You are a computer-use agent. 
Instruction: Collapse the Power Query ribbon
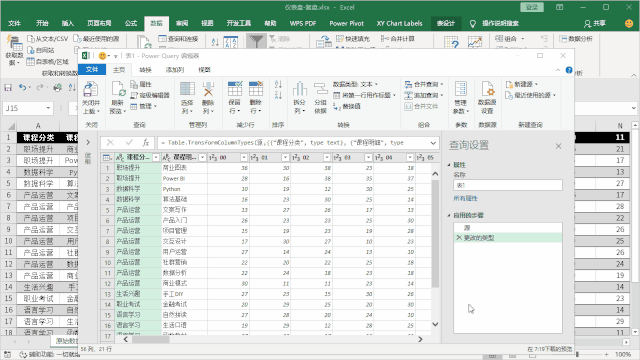pos(558,70)
